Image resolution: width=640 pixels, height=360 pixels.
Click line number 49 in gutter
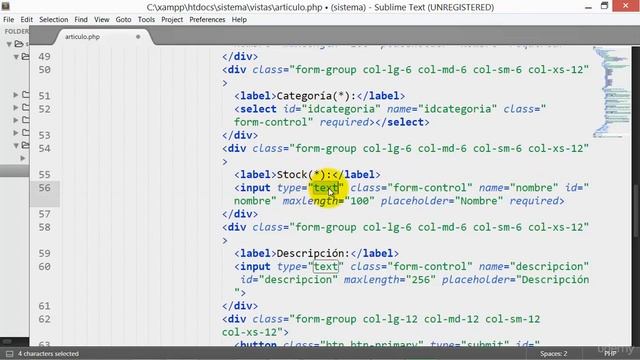(x=44, y=57)
